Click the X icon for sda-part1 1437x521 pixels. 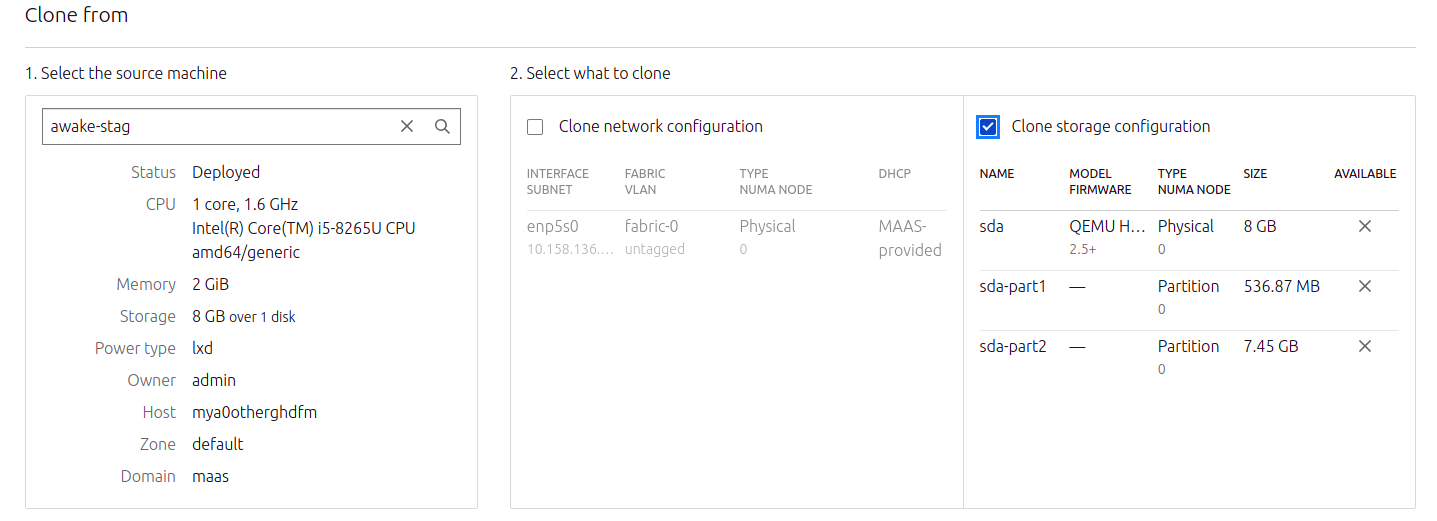tap(1364, 287)
